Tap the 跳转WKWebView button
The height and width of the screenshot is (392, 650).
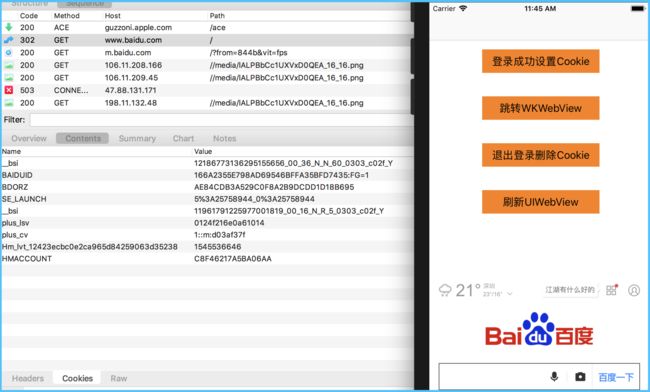(x=540, y=108)
